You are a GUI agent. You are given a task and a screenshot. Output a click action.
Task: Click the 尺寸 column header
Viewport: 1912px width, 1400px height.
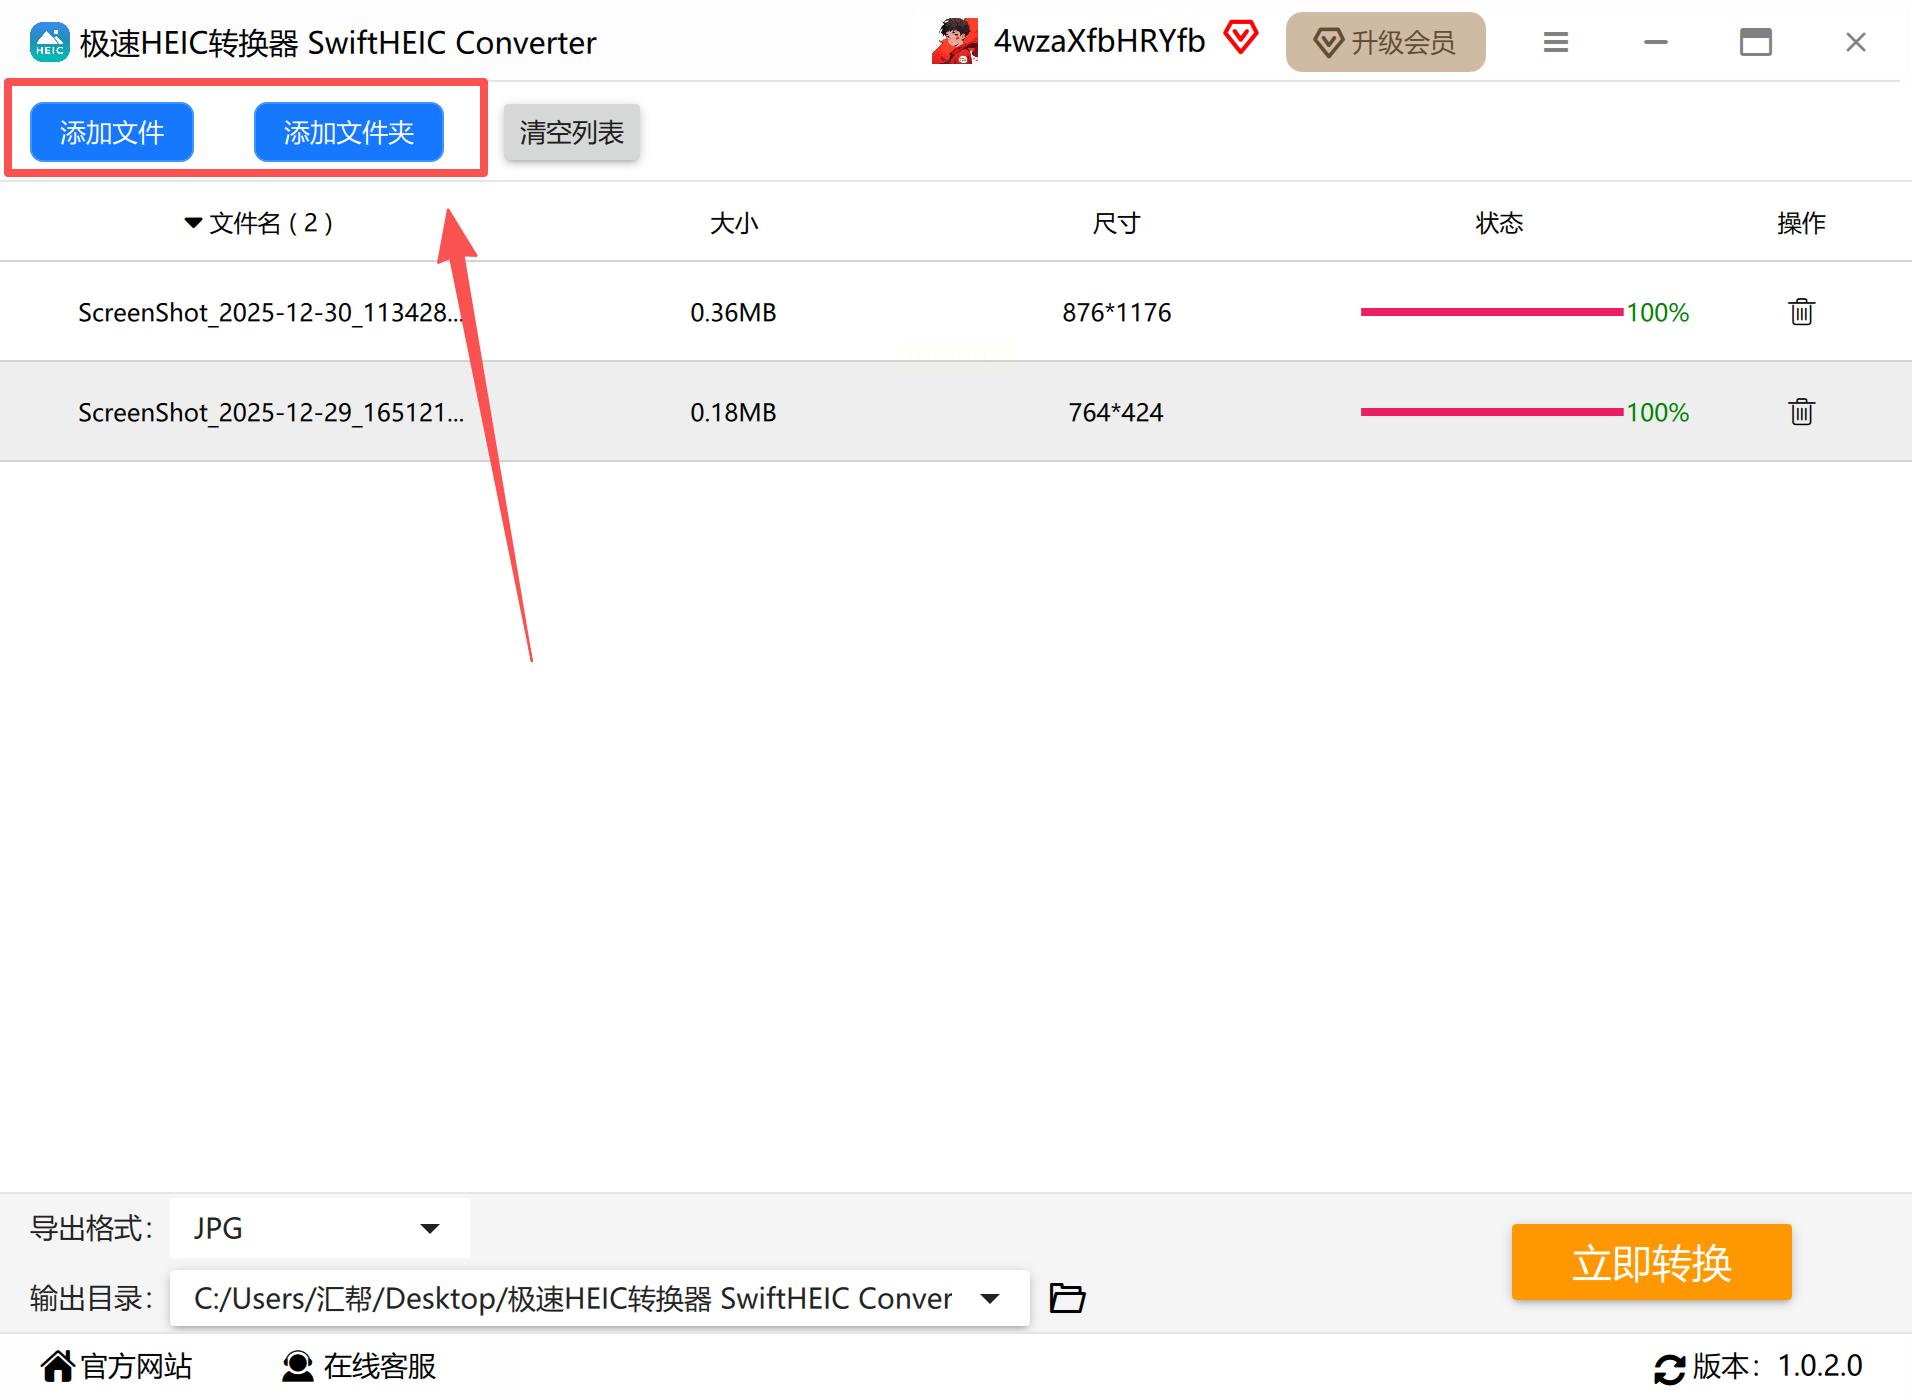click(1116, 223)
